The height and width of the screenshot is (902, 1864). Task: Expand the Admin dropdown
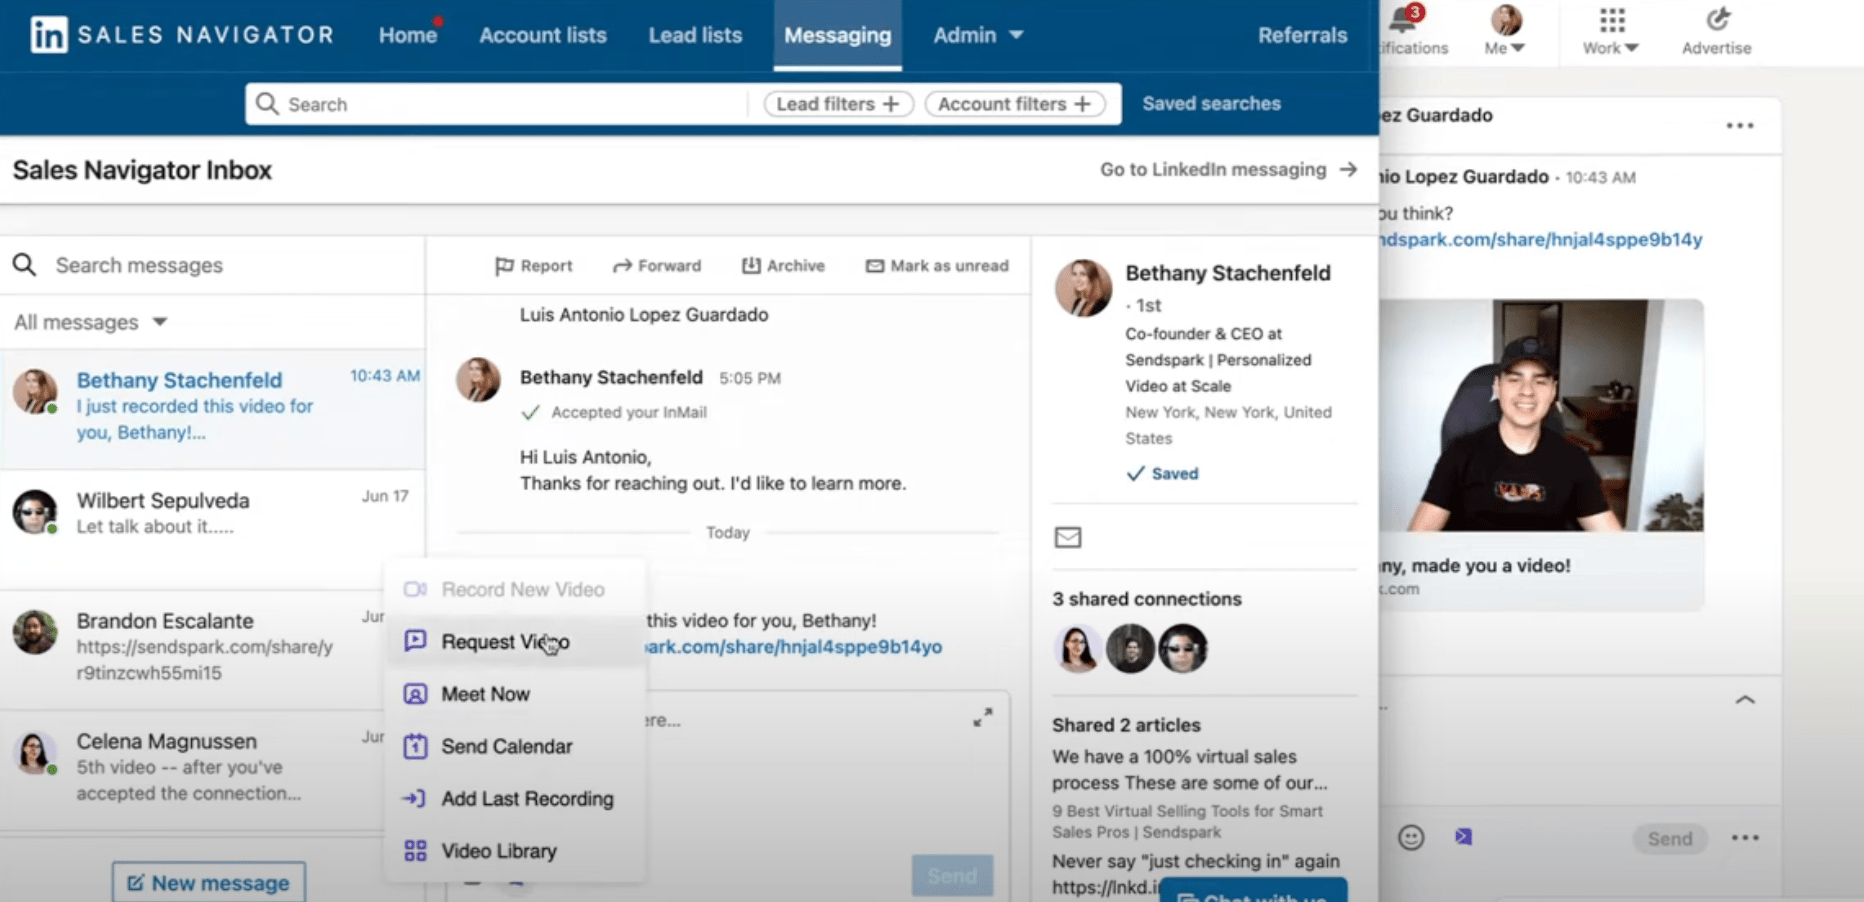(978, 35)
